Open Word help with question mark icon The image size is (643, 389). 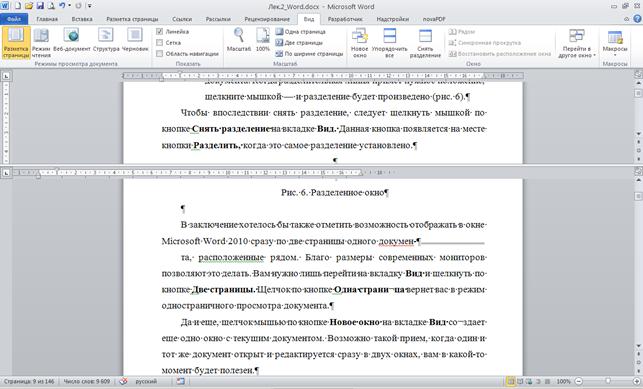pyautogui.click(x=637, y=19)
